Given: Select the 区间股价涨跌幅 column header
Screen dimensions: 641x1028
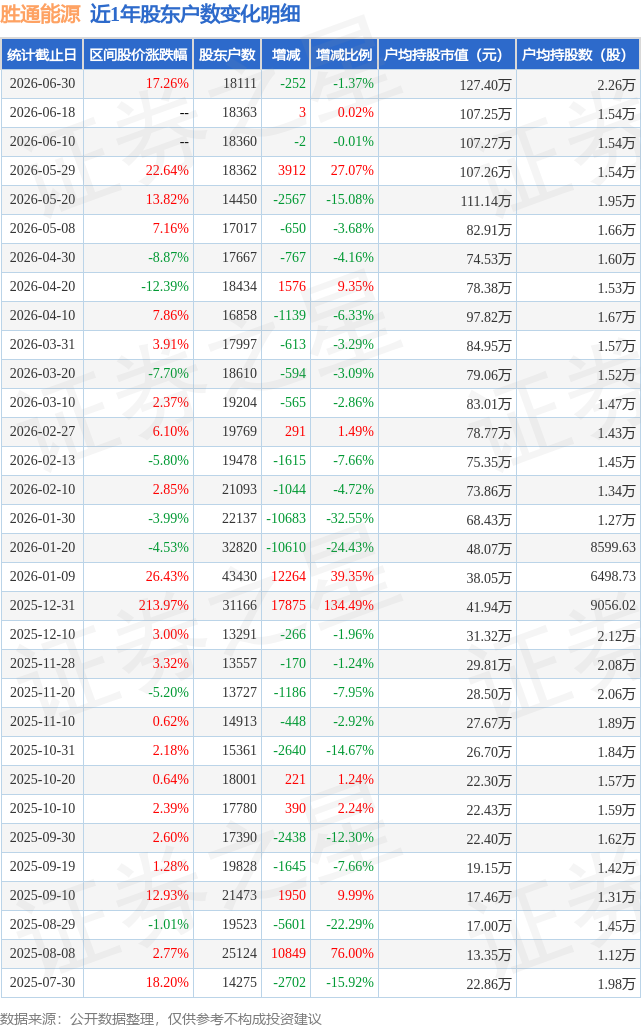Looking at the screenshot, I should pyautogui.click(x=138, y=55).
